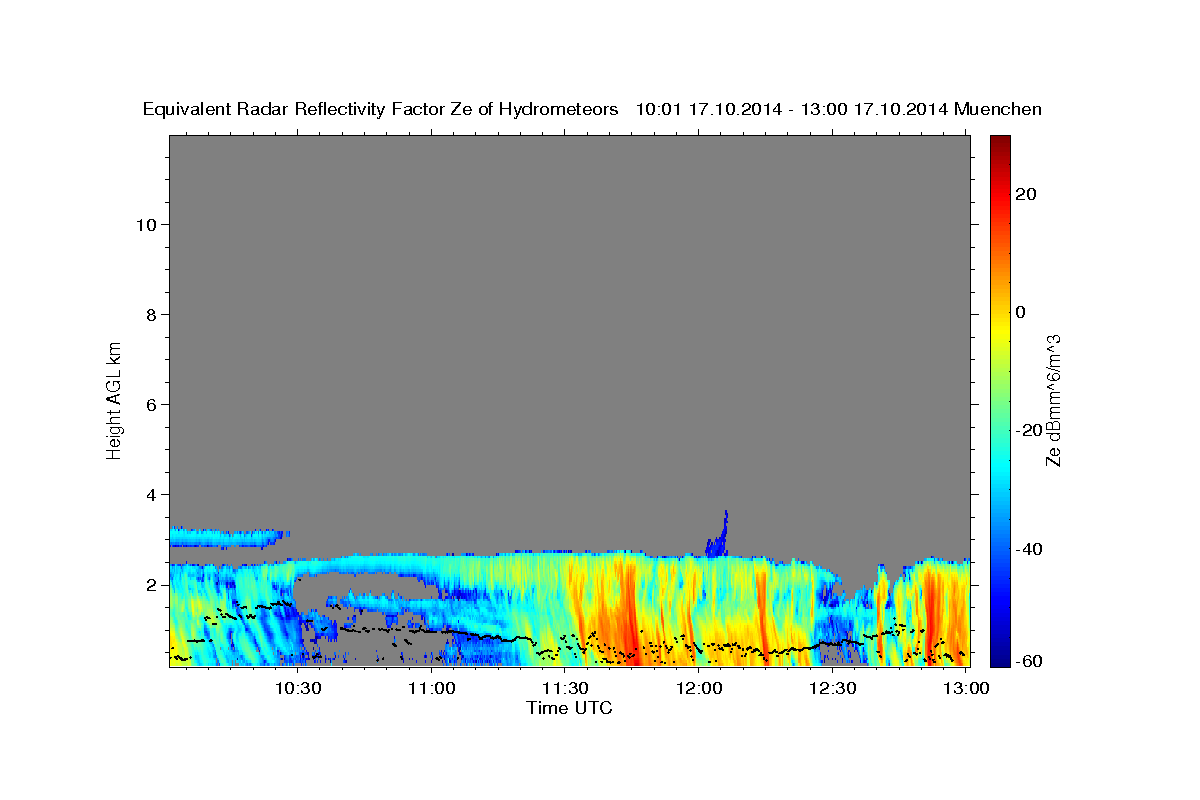1200x800 pixels.
Task: Click the height tick label 4
Action: 151,494
